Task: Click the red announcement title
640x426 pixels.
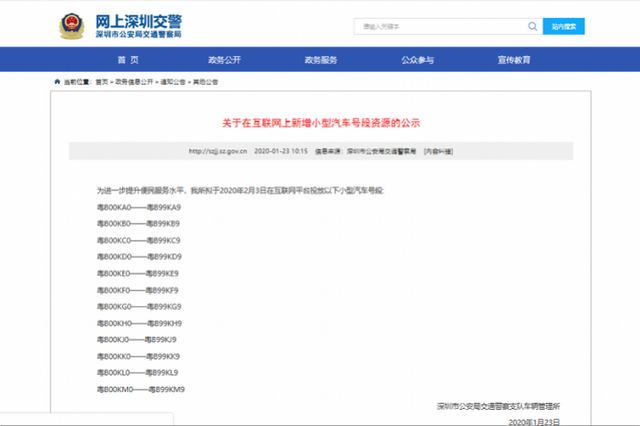Action: pos(320,122)
